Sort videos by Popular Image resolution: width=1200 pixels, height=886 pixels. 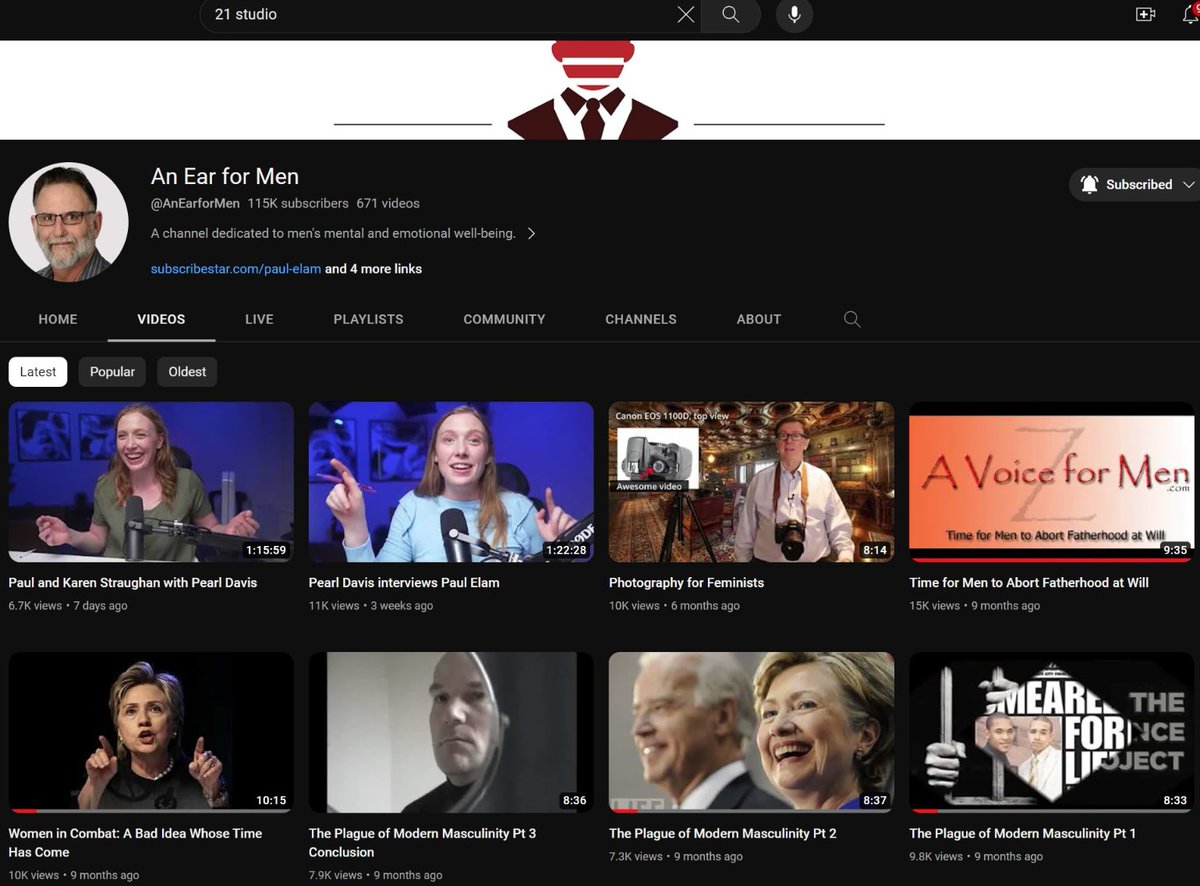point(112,371)
